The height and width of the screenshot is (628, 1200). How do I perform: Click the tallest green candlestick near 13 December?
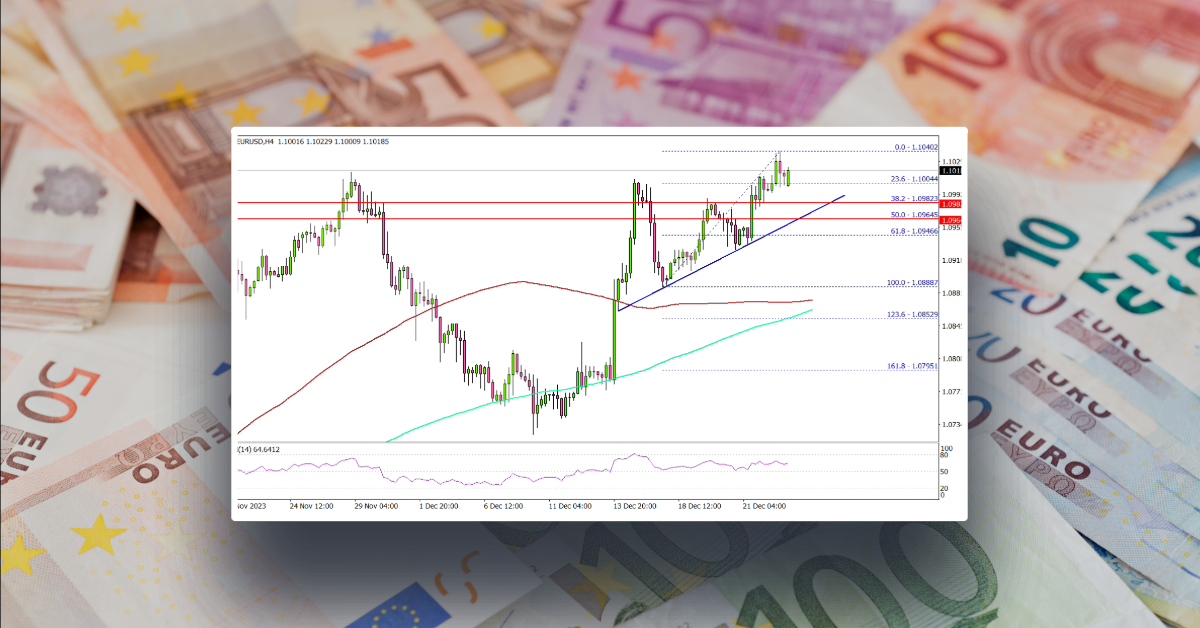pyautogui.click(x=613, y=330)
